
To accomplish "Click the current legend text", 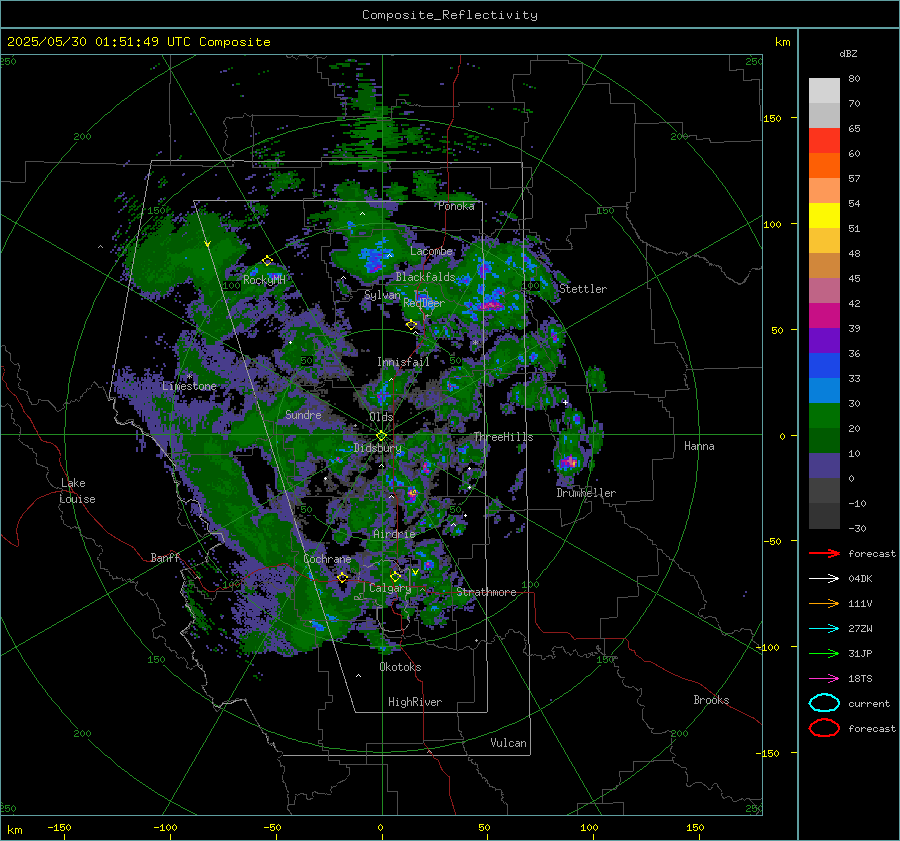I will [x=869, y=704].
